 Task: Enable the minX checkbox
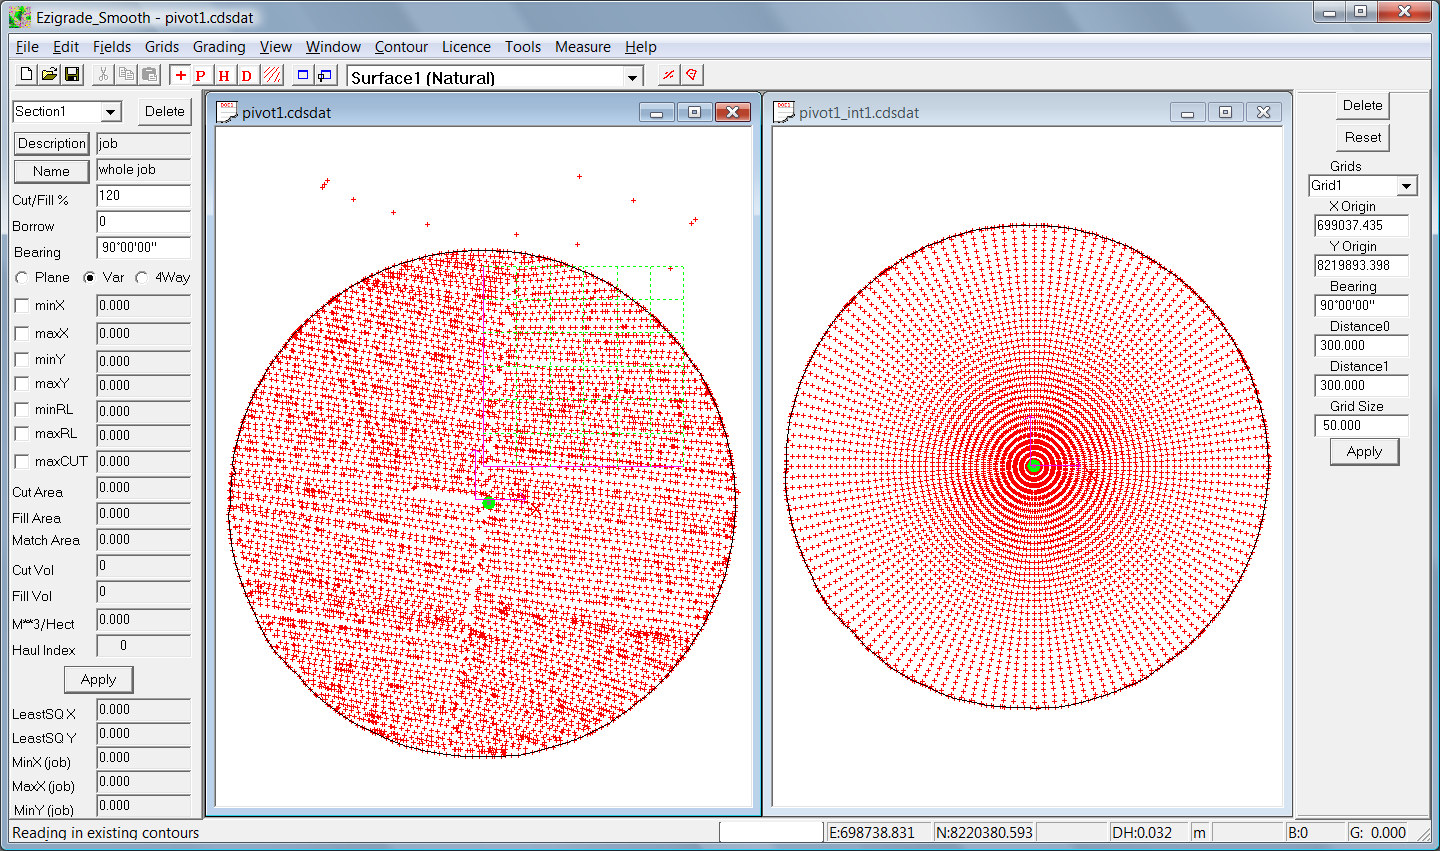(x=22, y=306)
